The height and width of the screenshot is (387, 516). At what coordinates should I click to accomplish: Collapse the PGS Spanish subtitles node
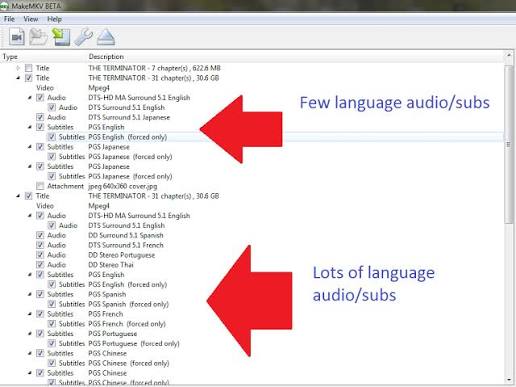(x=30, y=294)
